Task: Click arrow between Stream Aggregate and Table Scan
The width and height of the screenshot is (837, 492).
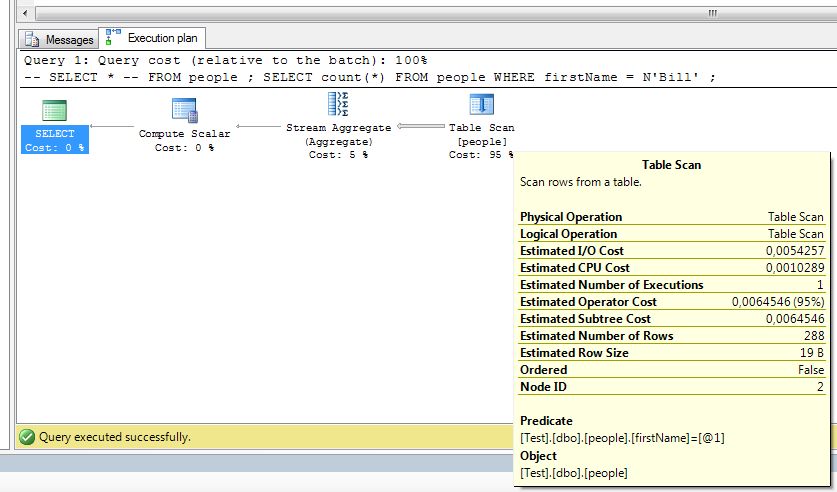Action: 421,126
